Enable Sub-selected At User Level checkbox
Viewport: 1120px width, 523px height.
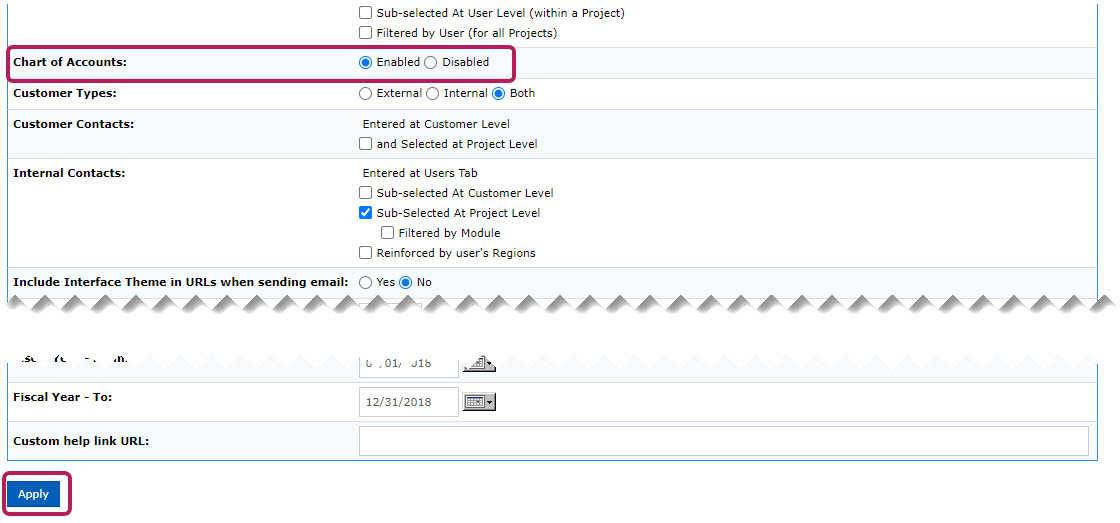[366, 14]
